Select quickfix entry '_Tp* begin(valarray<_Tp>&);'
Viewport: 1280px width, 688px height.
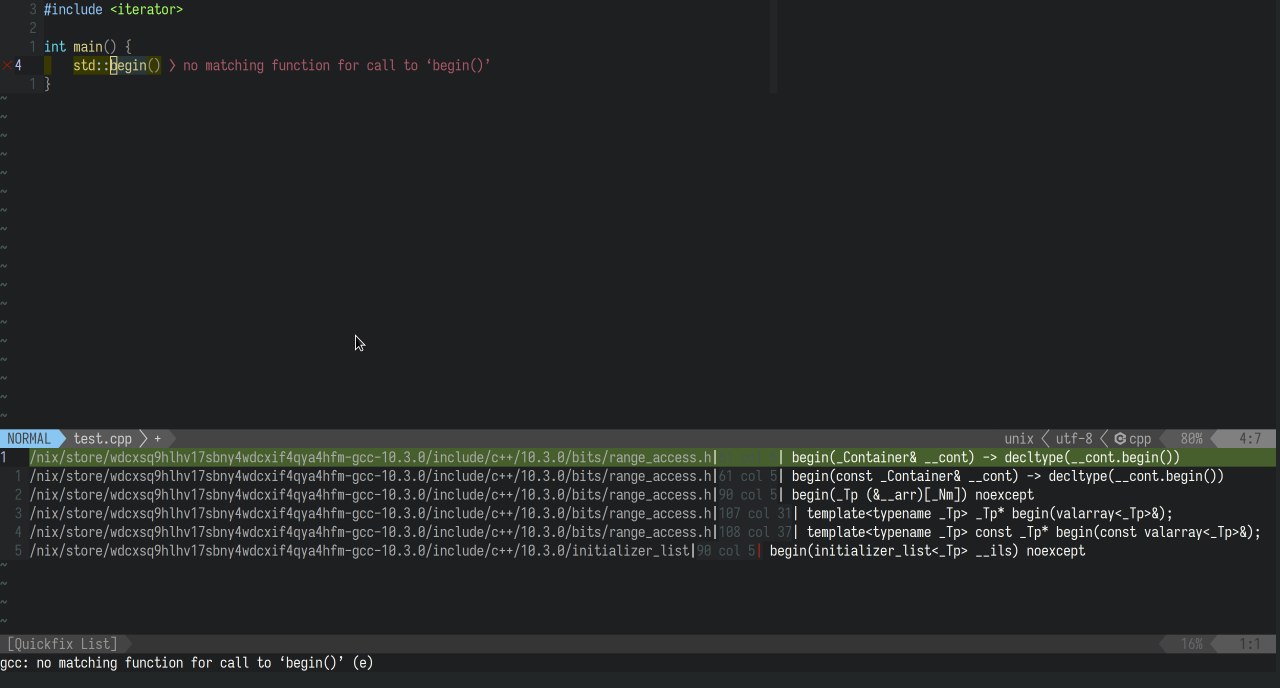click(x=640, y=514)
